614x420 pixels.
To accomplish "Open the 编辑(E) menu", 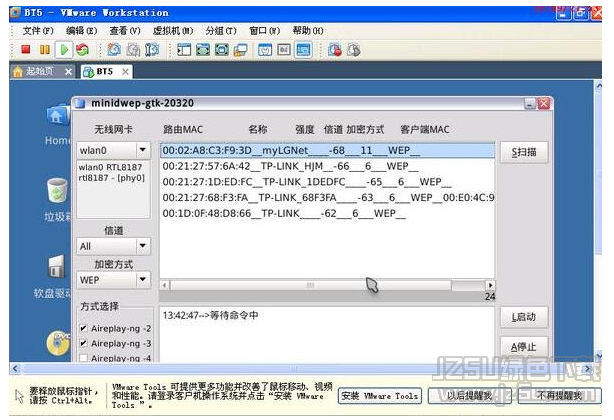I will click(x=81, y=31).
